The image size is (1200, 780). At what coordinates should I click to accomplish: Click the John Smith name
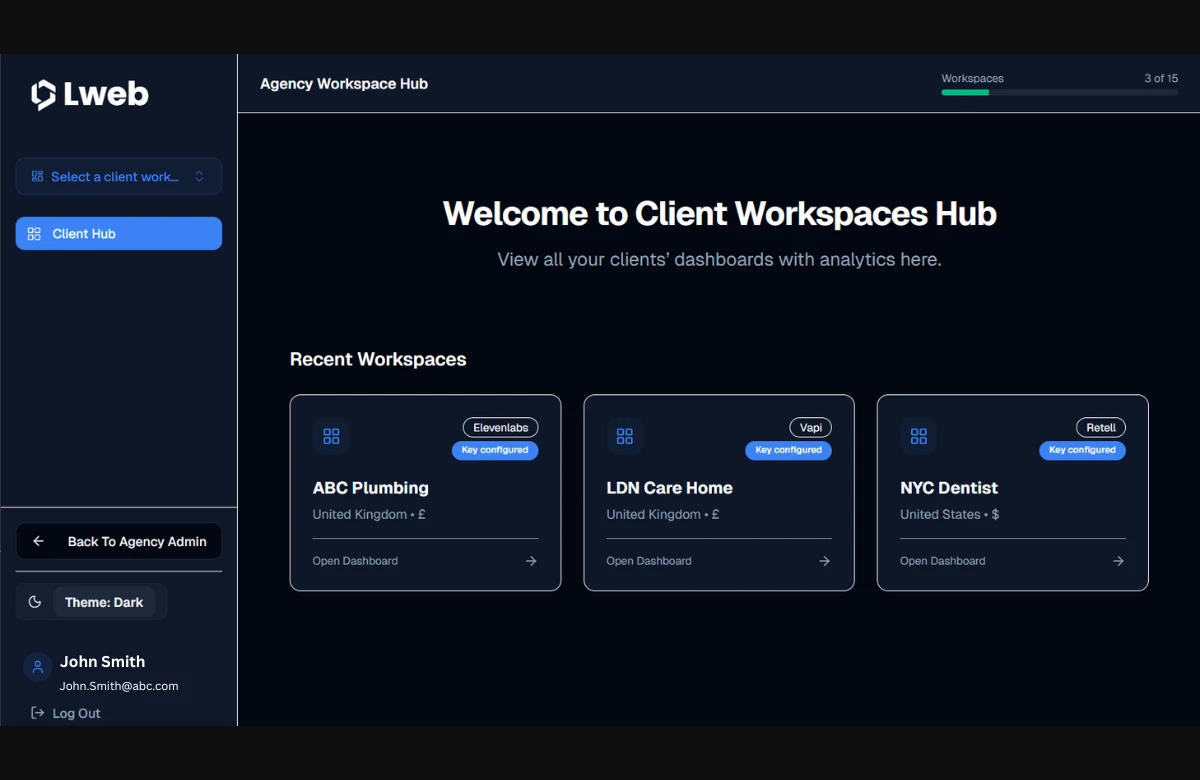[102, 661]
